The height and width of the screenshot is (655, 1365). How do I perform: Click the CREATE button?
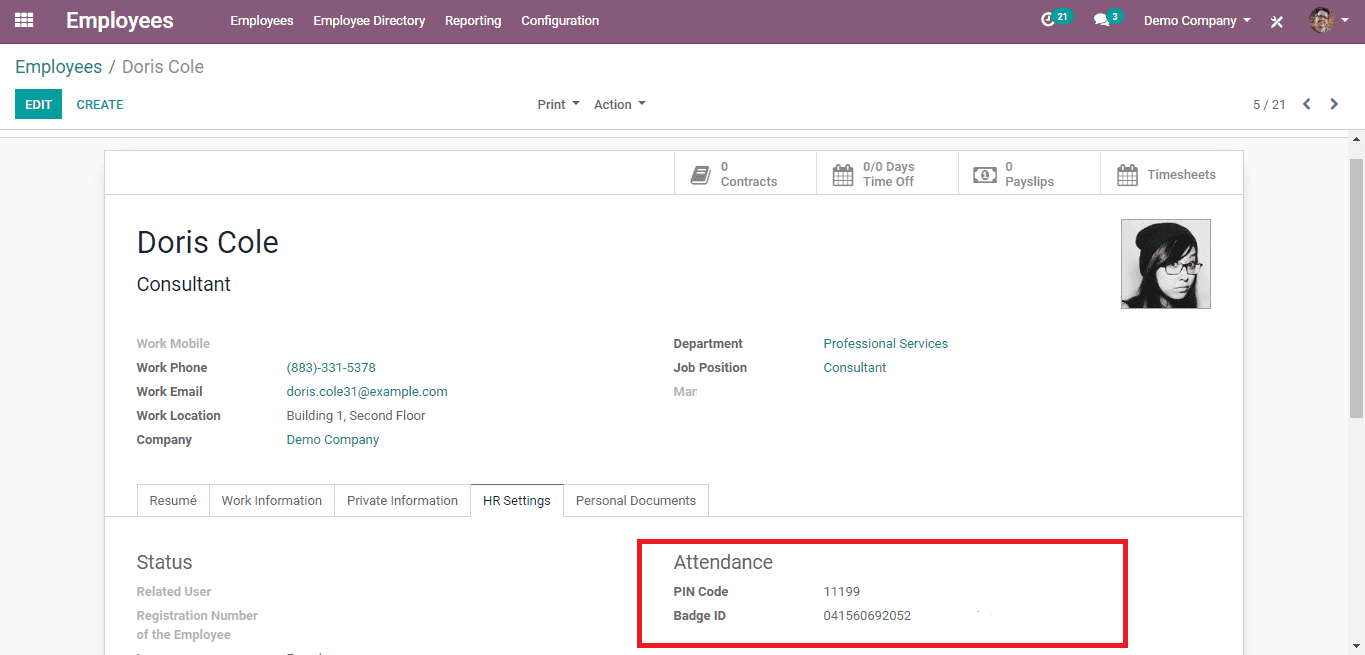(100, 104)
